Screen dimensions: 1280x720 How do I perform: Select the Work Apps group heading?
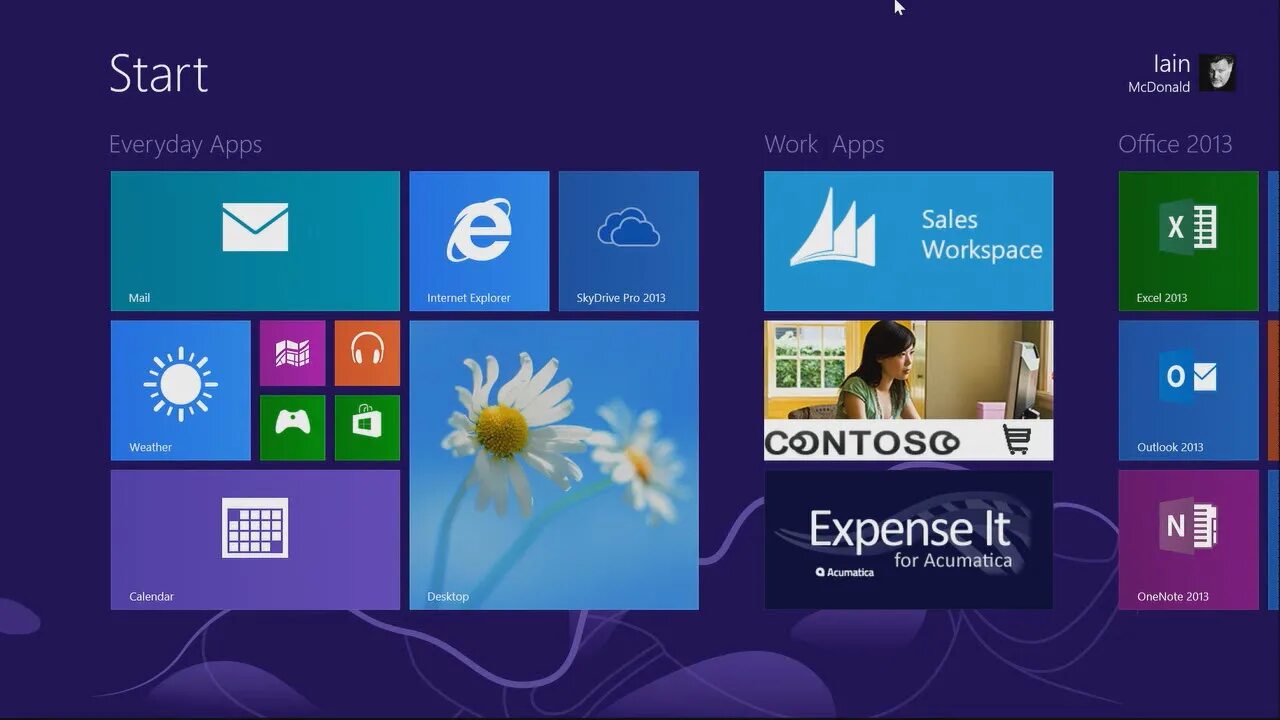[824, 145]
